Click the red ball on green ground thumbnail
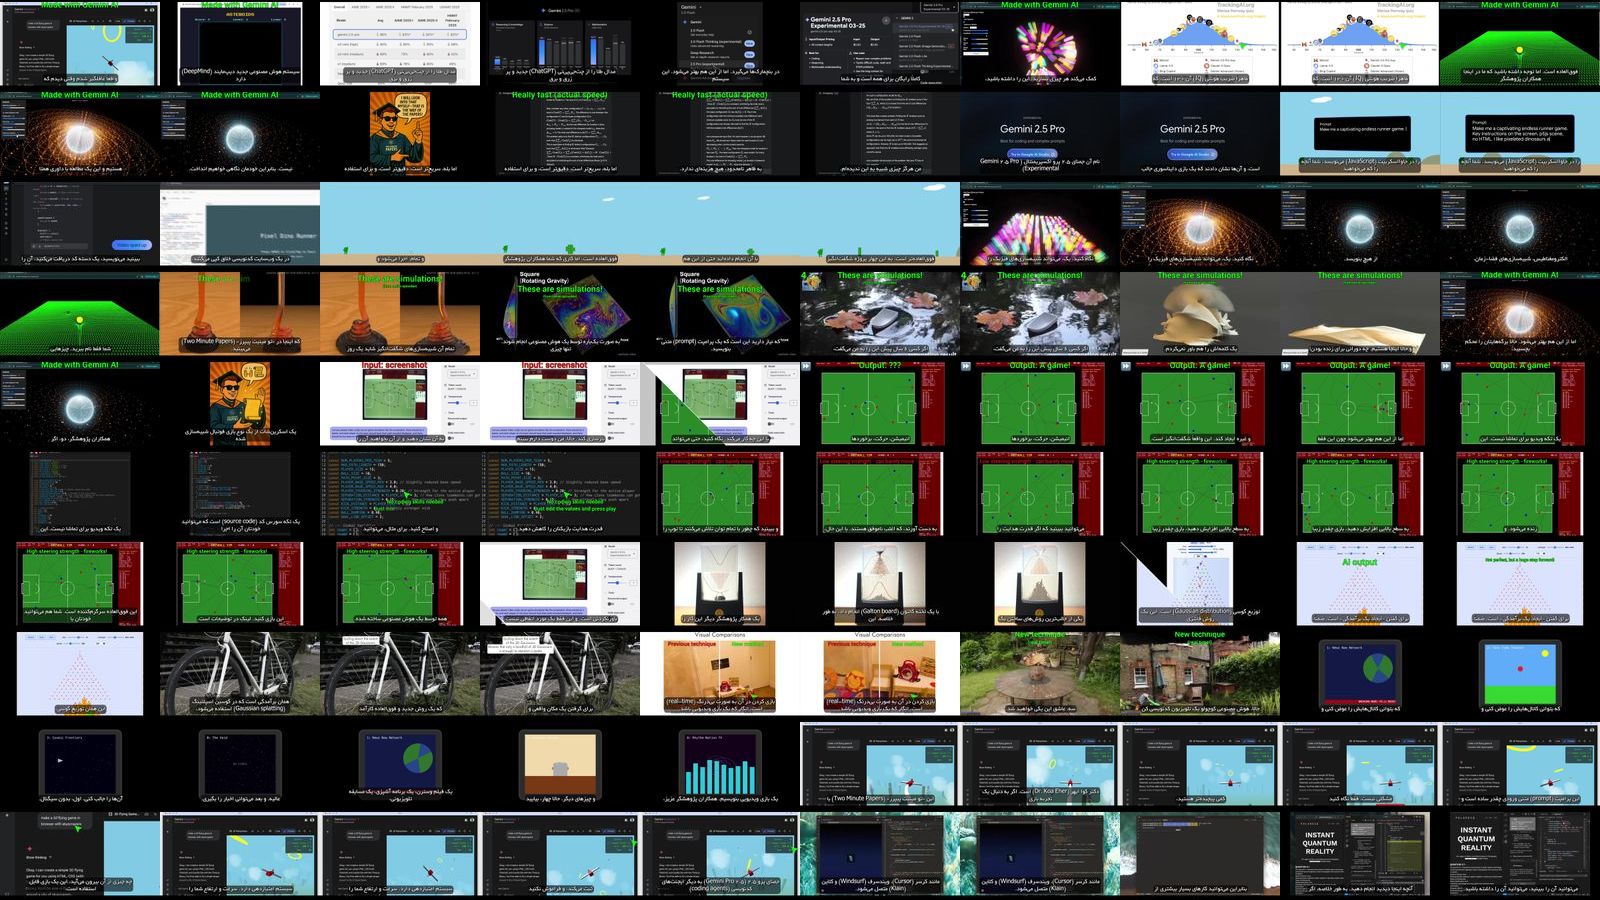Image resolution: width=1600 pixels, height=900 pixels. pos(1519,673)
